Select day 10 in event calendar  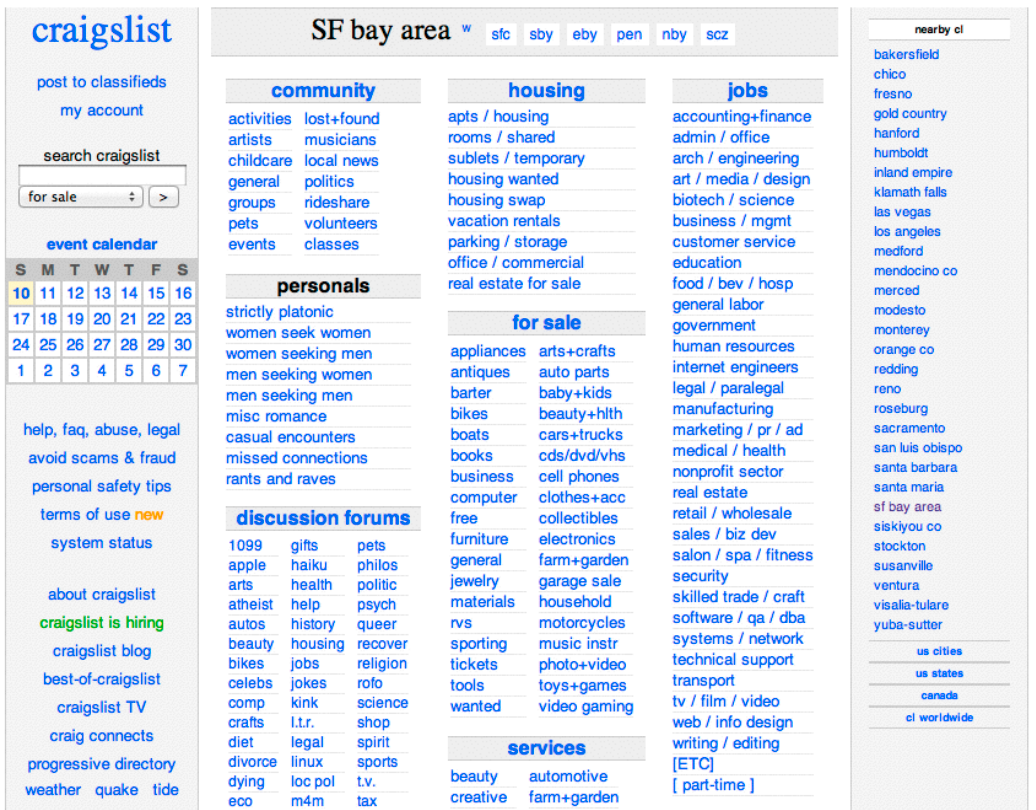(x=21, y=293)
